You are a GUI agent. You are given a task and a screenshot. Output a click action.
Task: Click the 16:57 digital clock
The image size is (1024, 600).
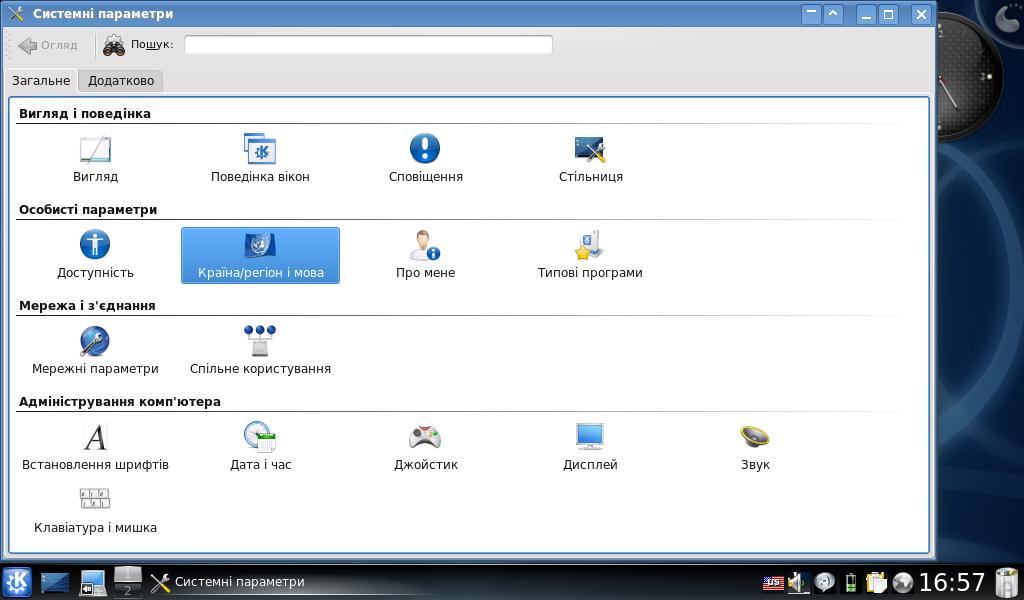(x=952, y=582)
